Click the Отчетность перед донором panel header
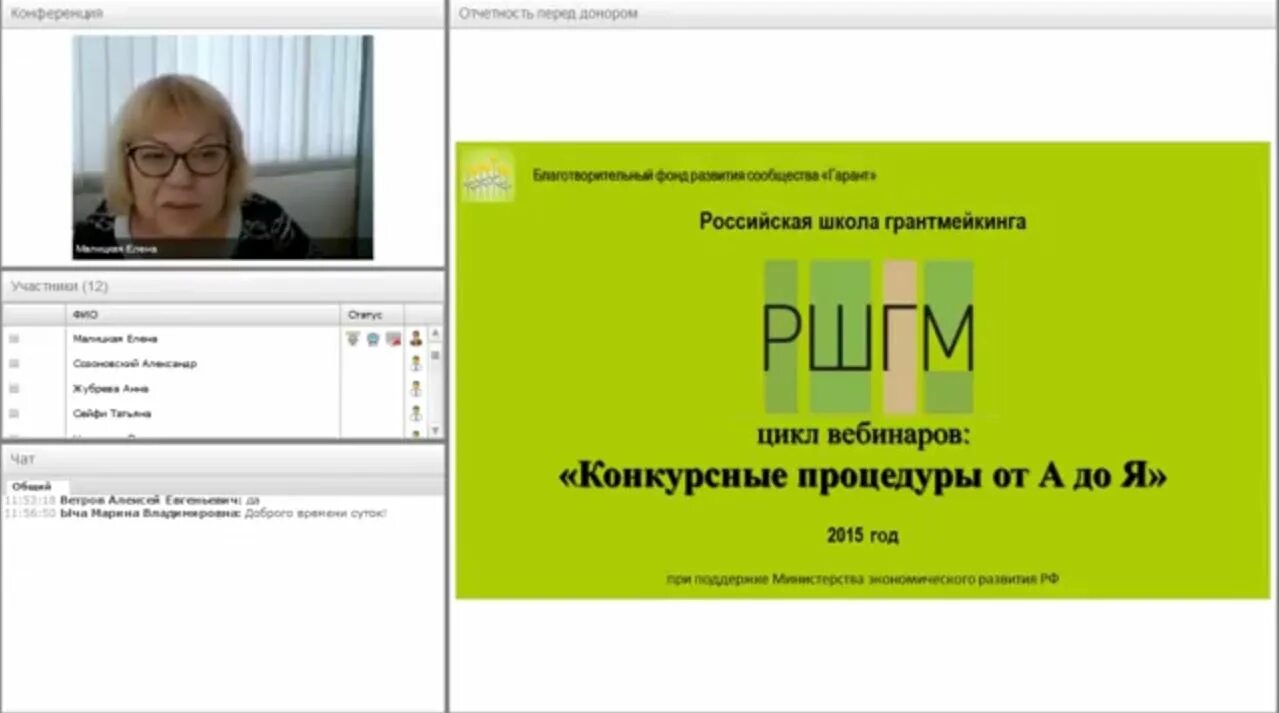1279x713 pixels. click(863, 13)
